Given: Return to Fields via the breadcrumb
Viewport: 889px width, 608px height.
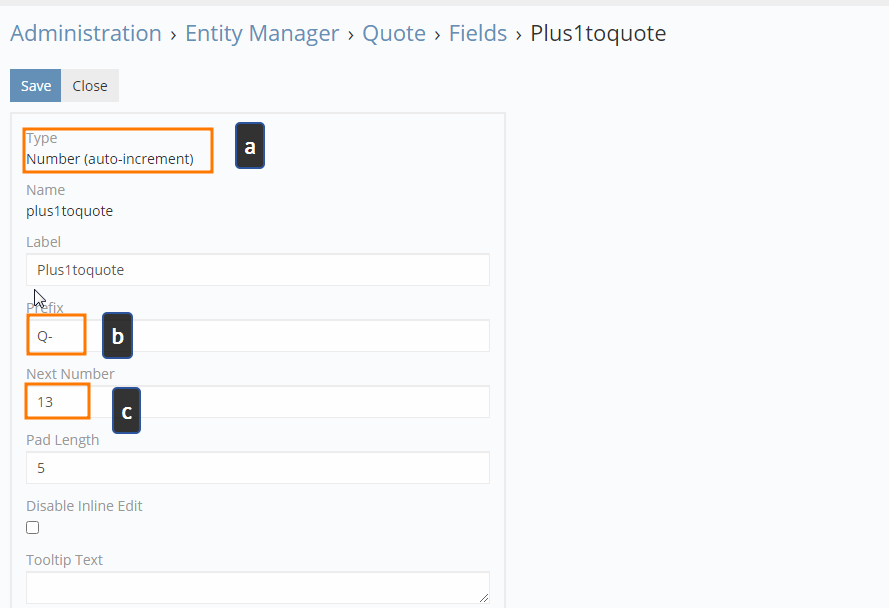Looking at the screenshot, I should (478, 33).
